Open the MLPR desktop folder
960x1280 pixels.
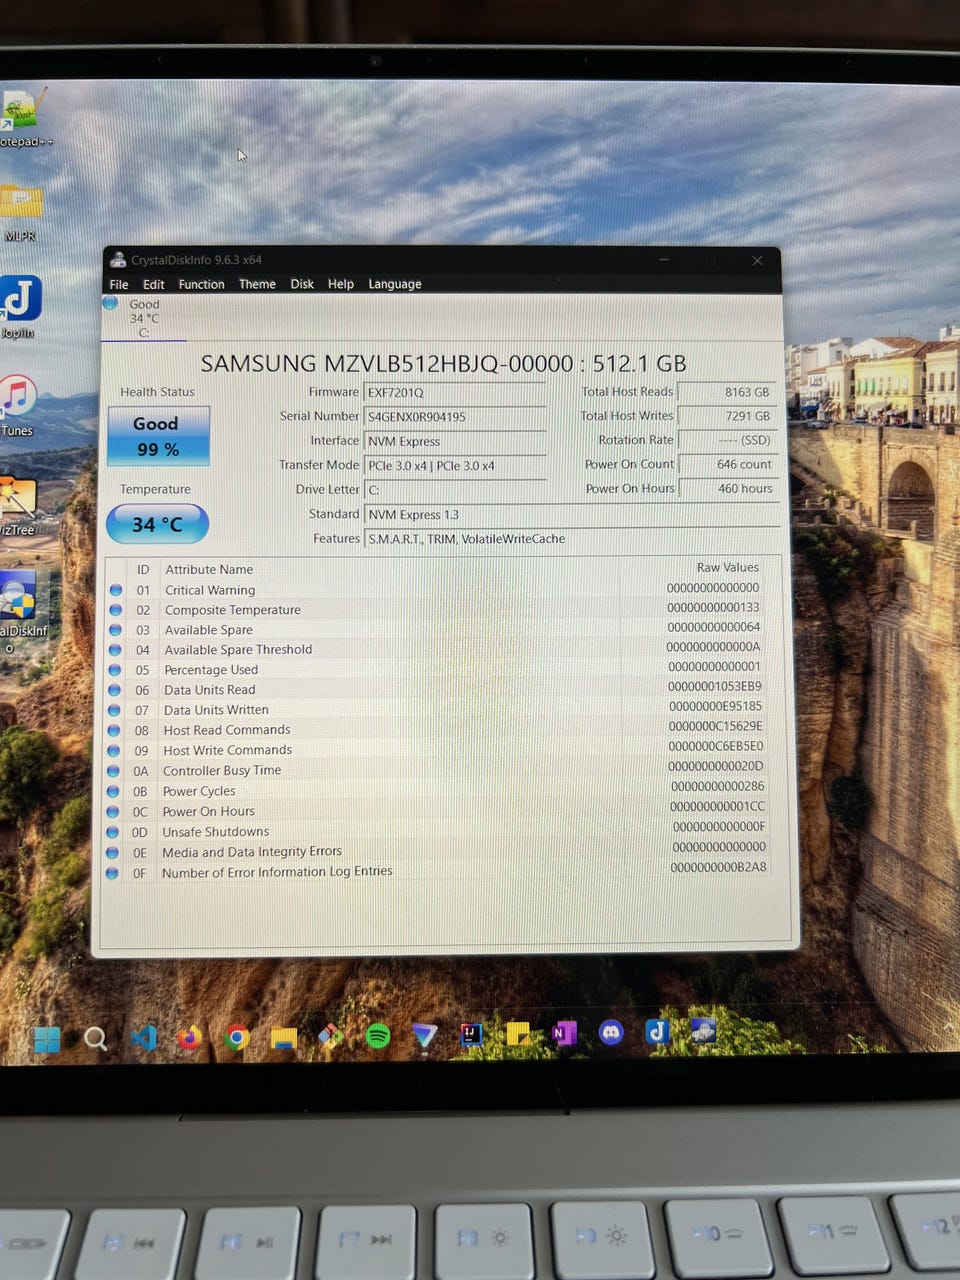click(20, 212)
